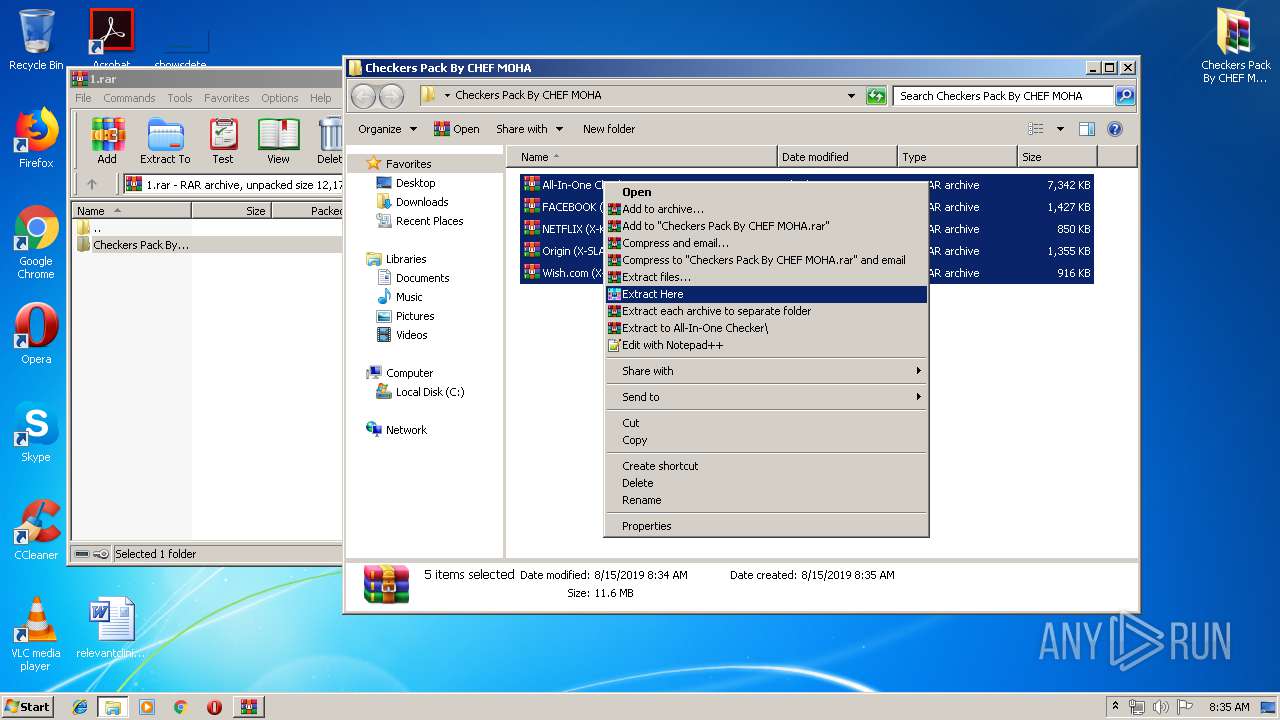Open Google Chrome desktop shortcut
The image size is (1280, 720).
(x=36, y=243)
